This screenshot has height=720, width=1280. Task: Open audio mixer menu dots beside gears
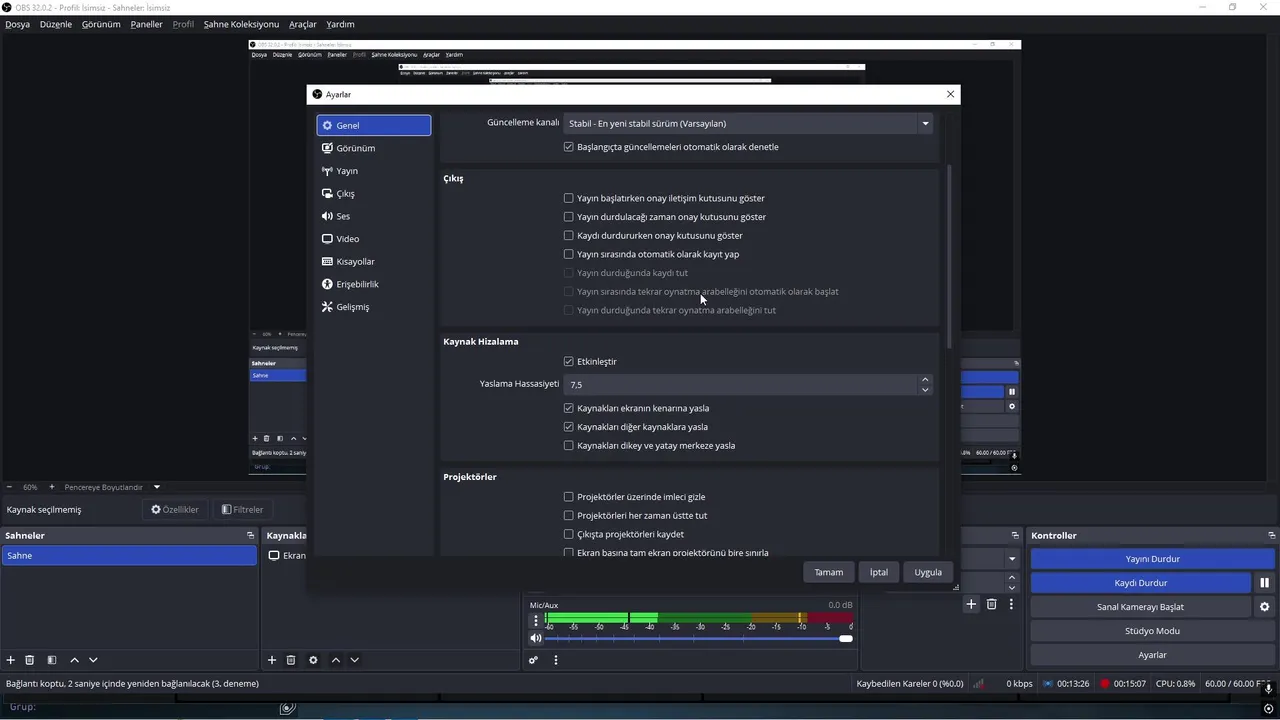click(556, 660)
